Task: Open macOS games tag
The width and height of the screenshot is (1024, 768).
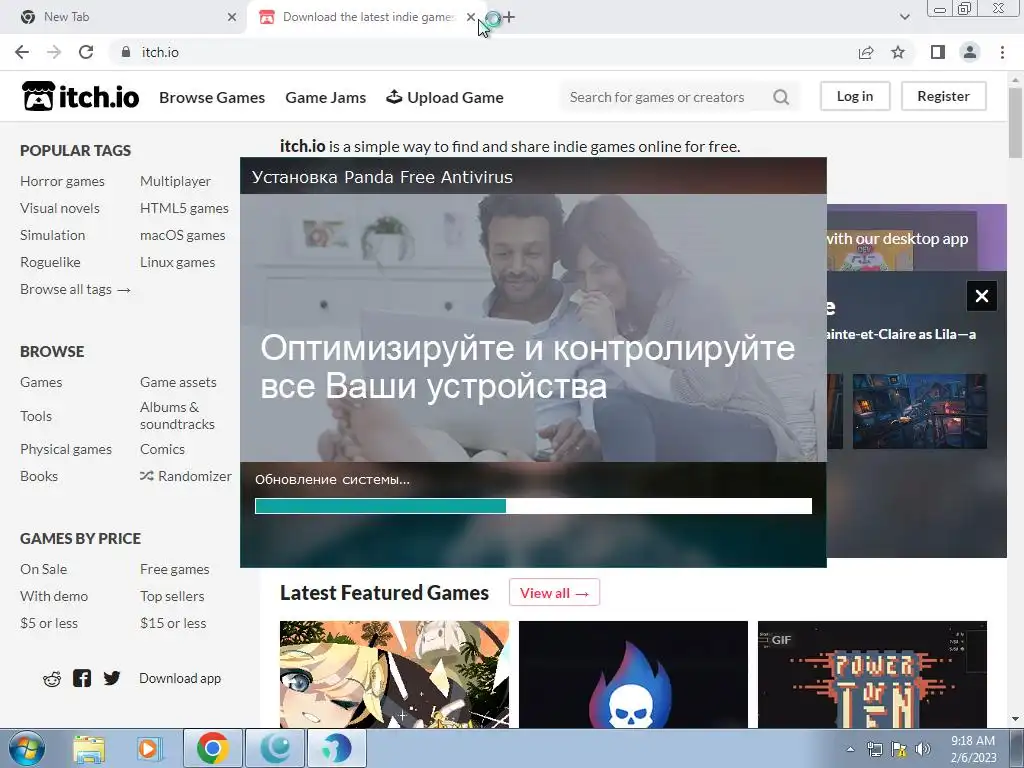Action: (x=182, y=235)
